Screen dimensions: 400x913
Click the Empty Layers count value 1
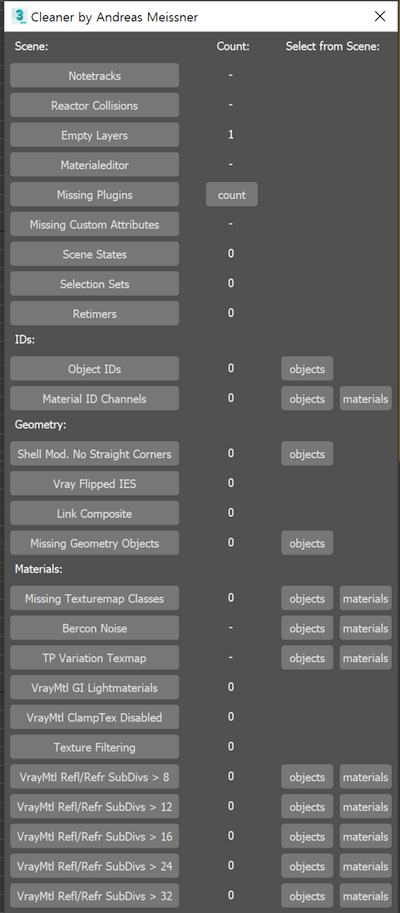(x=231, y=135)
